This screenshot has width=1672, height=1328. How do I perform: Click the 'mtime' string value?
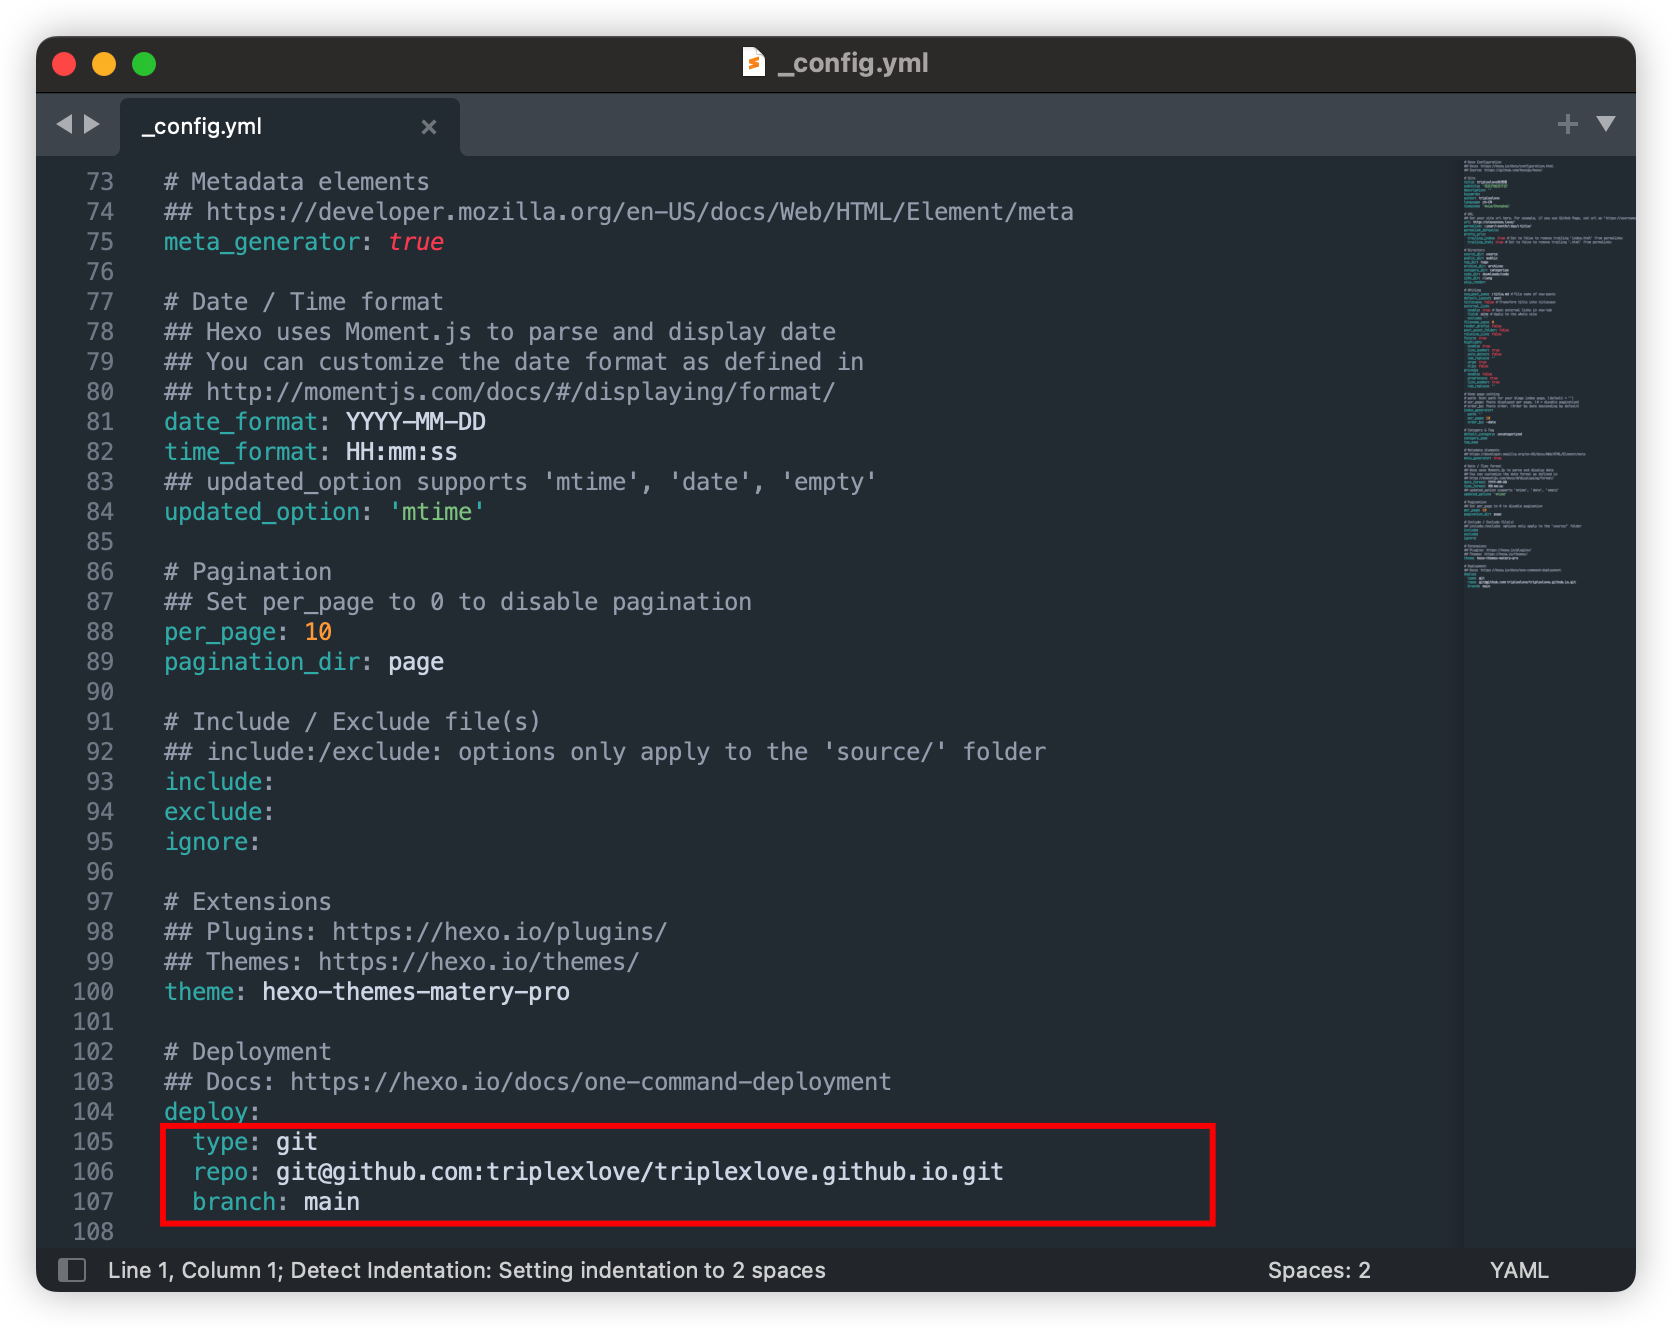437,512
